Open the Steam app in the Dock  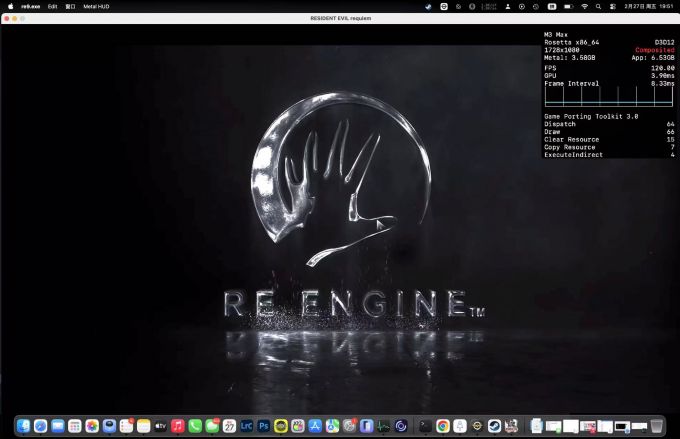494,426
